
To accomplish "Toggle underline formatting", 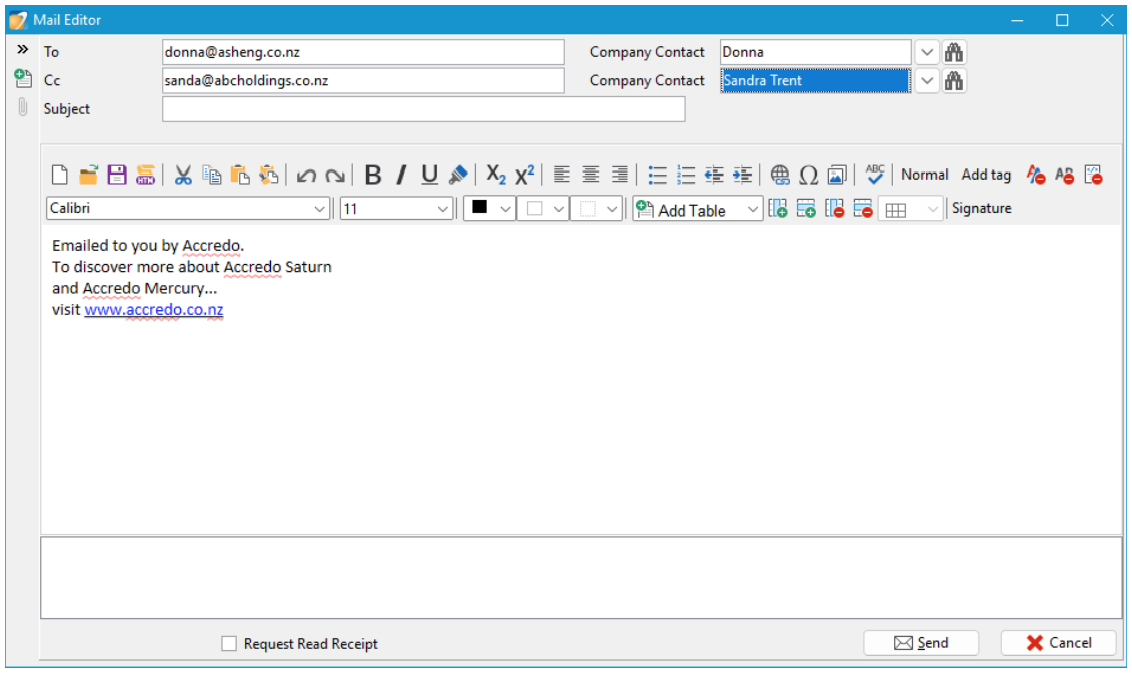I will coord(430,175).
